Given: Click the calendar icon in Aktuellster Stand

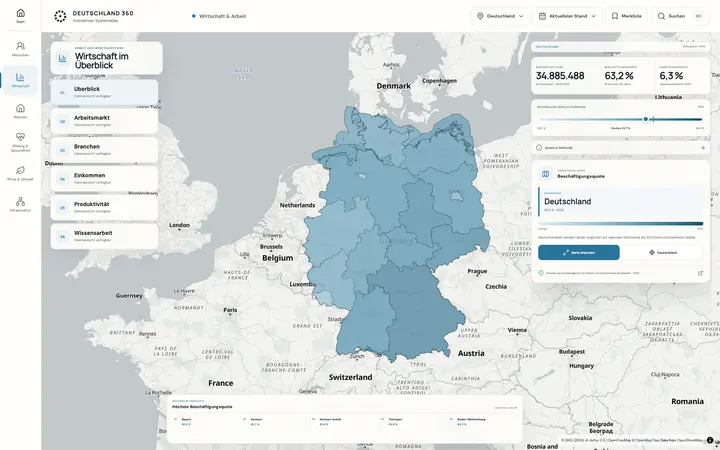Looking at the screenshot, I should (x=542, y=16).
